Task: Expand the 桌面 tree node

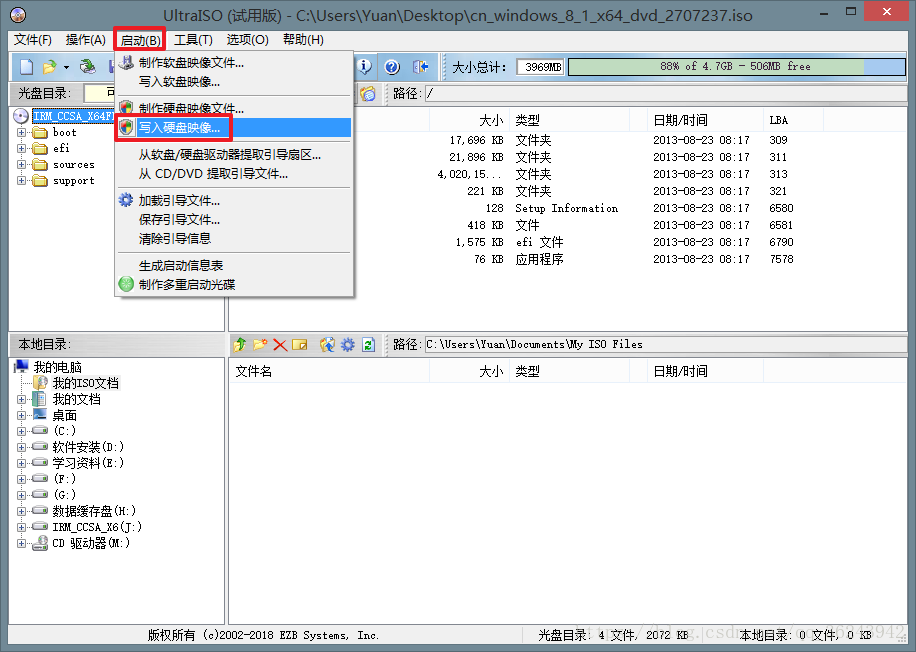Action: [x=22, y=415]
